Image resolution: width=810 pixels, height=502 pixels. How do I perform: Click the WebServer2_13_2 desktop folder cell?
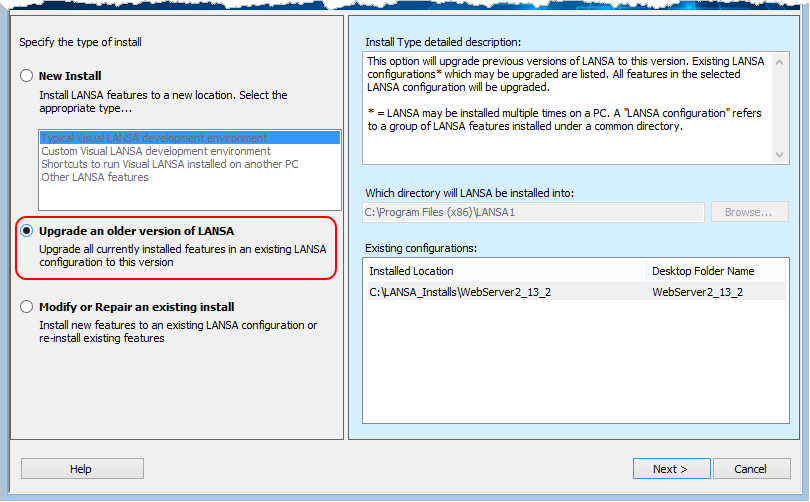coord(697,292)
